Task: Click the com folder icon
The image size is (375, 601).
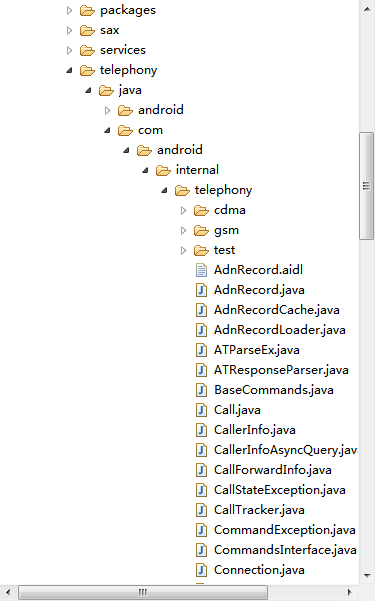Action: pos(125,131)
